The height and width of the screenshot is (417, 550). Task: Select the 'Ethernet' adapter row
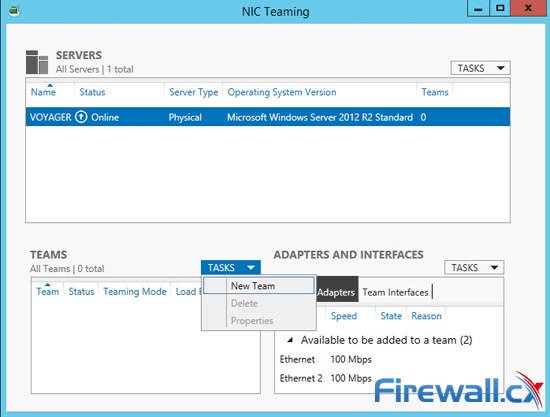coord(389,359)
